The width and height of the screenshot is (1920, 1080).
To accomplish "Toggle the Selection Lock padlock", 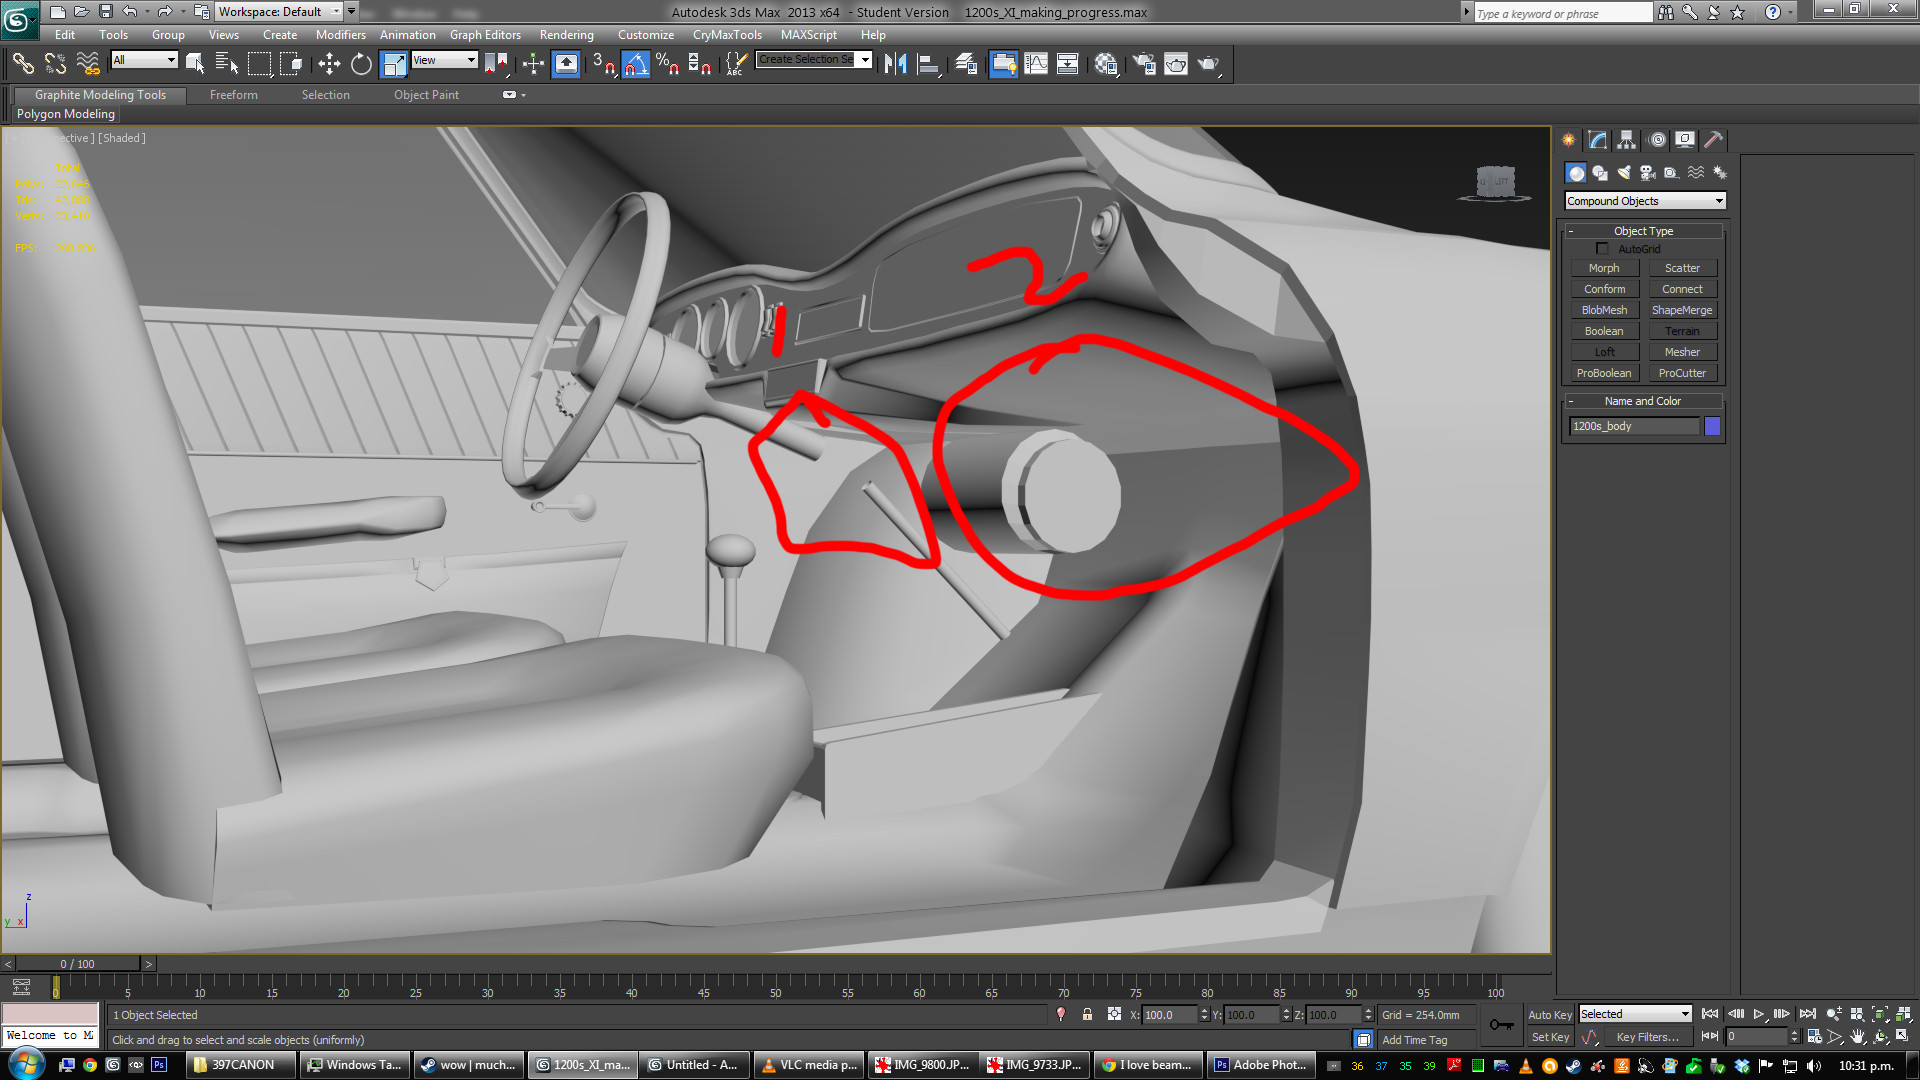I will click(1087, 1014).
